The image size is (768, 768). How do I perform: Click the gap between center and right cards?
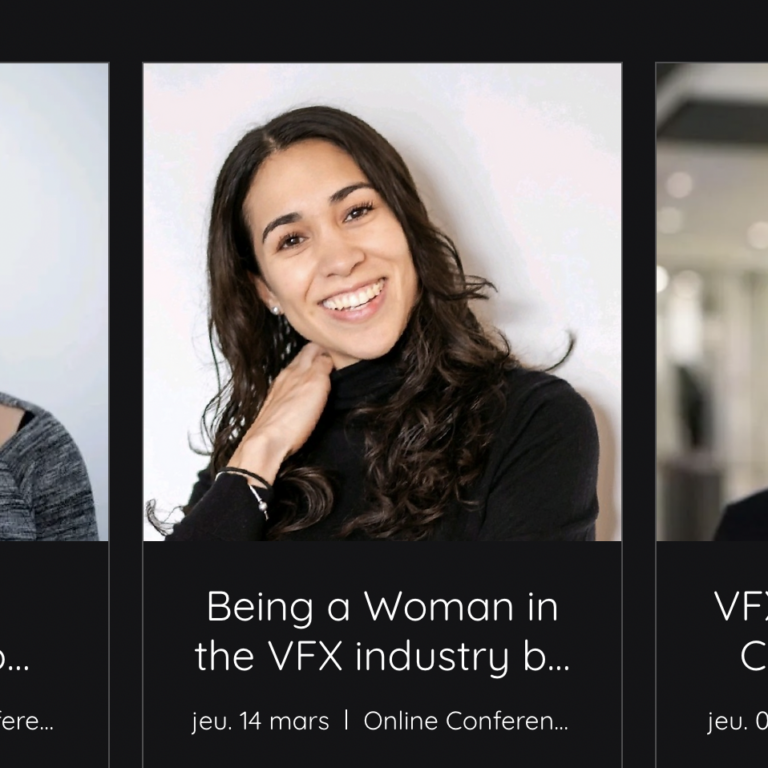click(x=639, y=400)
